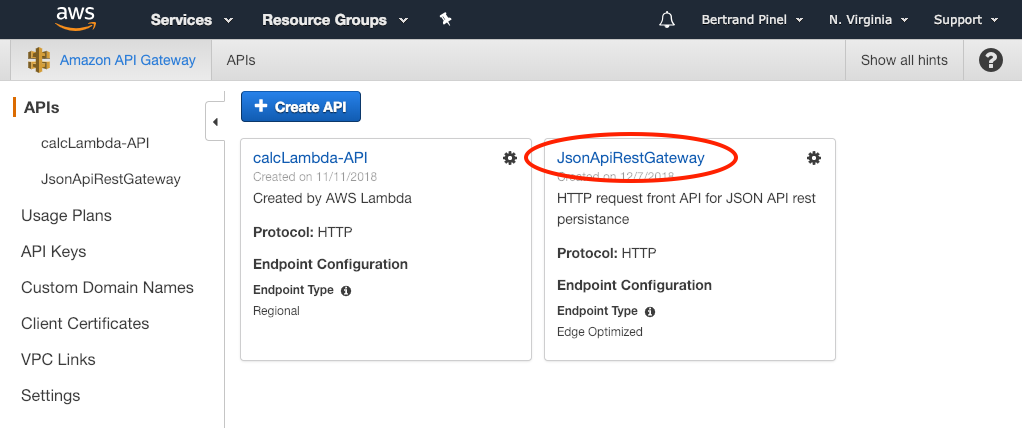Click Endpoint Type info icon on JsonApiRestGateway card
Screen dimensions: 1022x428
click(650, 312)
